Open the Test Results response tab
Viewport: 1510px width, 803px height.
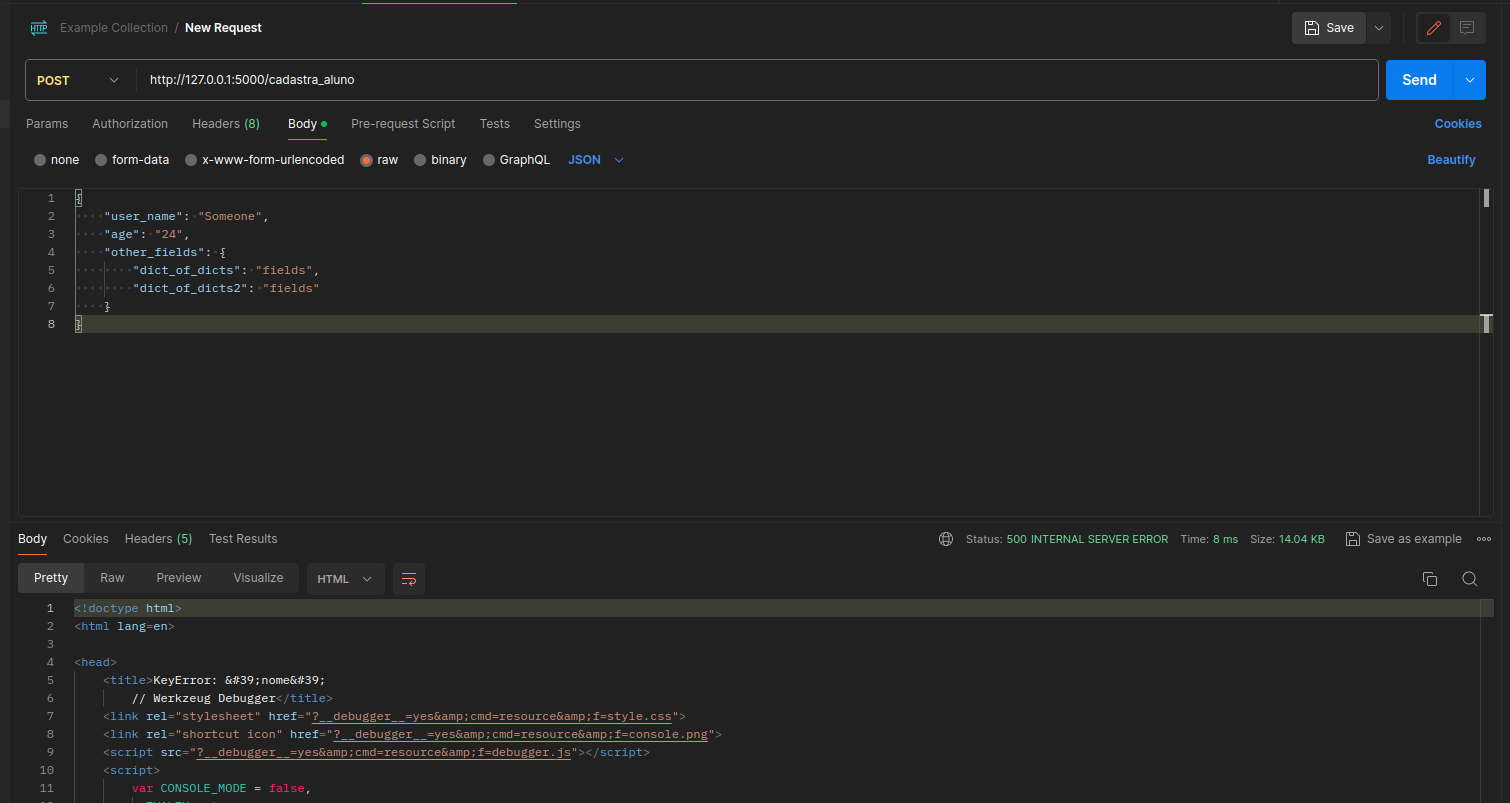pyautogui.click(x=243, y=539)
